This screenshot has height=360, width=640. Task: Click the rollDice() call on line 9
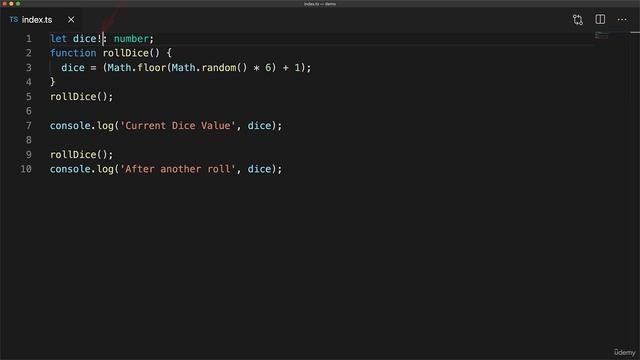[x=81, y=155]
